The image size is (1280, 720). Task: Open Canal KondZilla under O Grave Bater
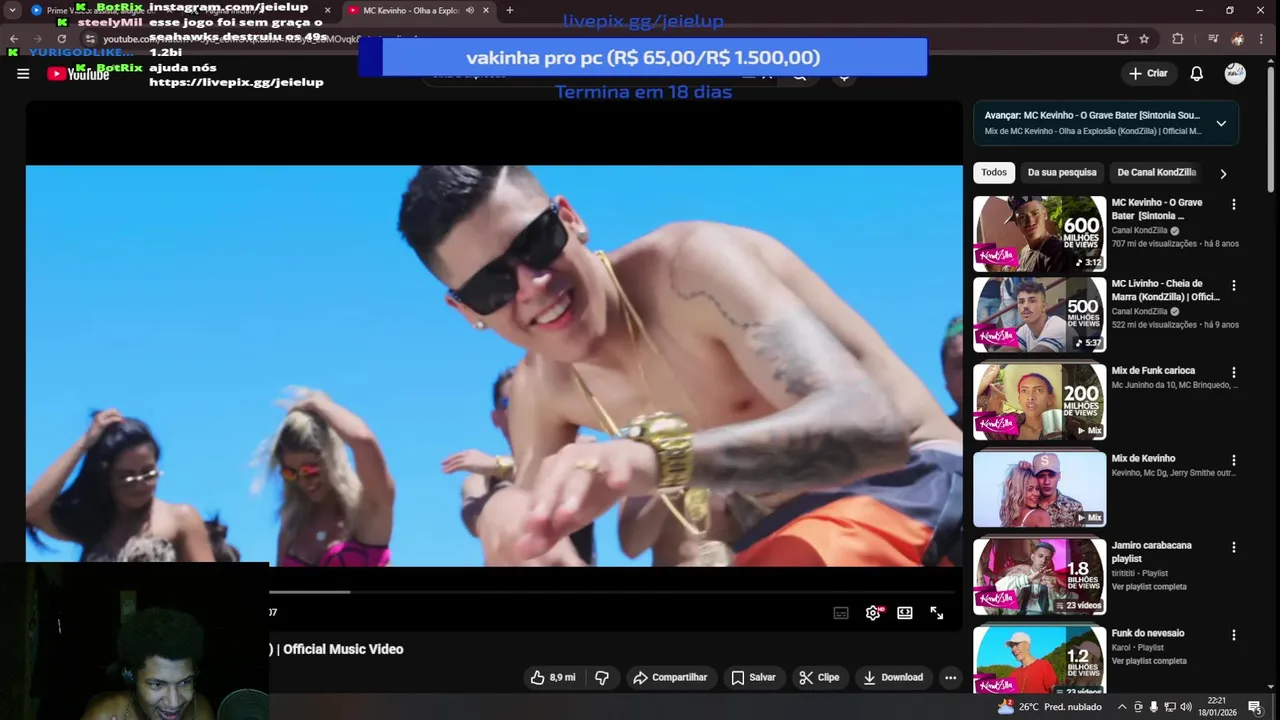pyautogui.click(x=1140, y=230)
